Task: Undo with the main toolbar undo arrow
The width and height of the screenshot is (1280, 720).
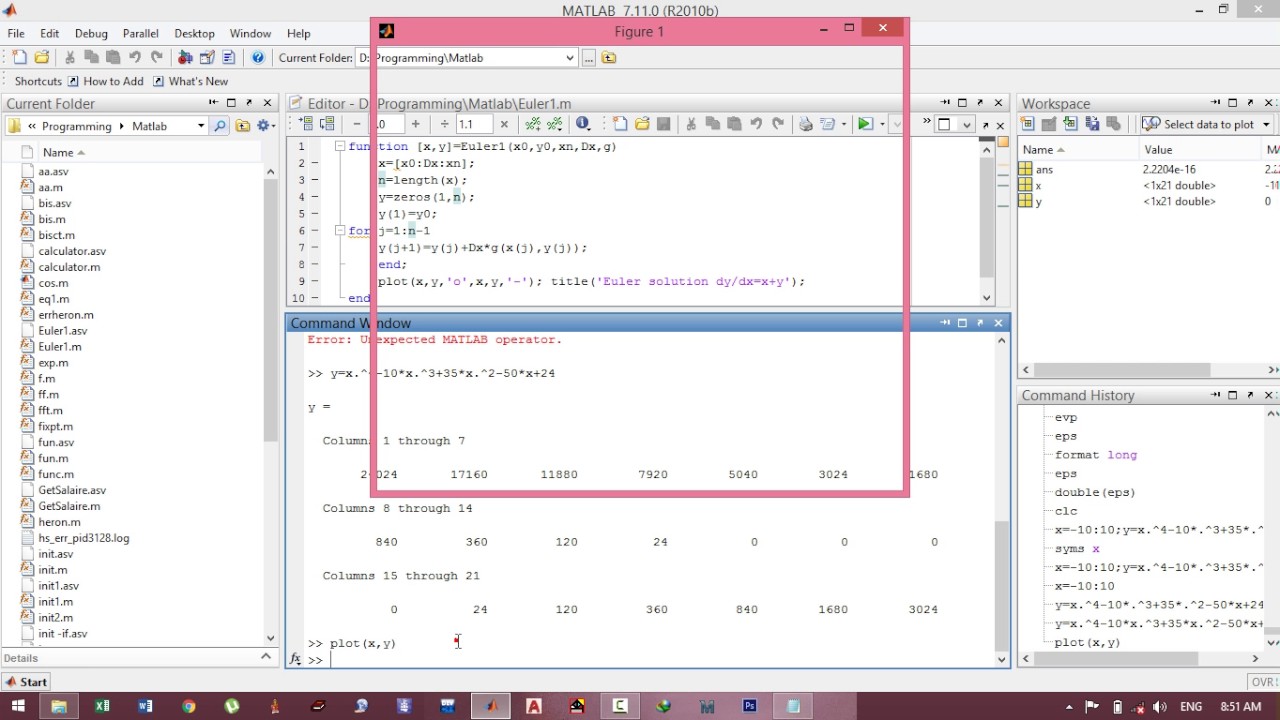Action: coord(134,58)
